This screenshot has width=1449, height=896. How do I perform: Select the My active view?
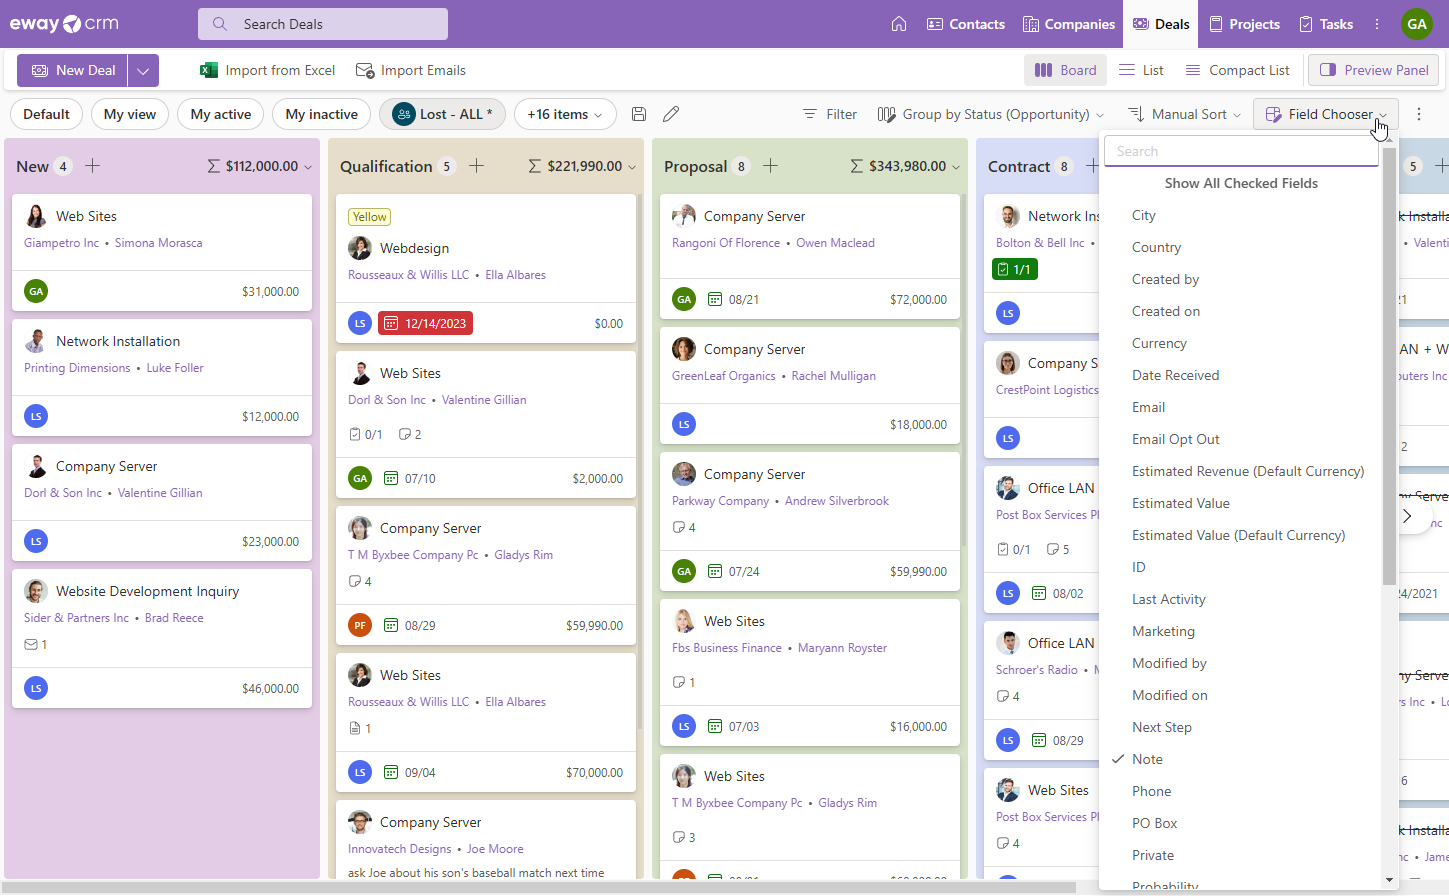pos(221,114)
